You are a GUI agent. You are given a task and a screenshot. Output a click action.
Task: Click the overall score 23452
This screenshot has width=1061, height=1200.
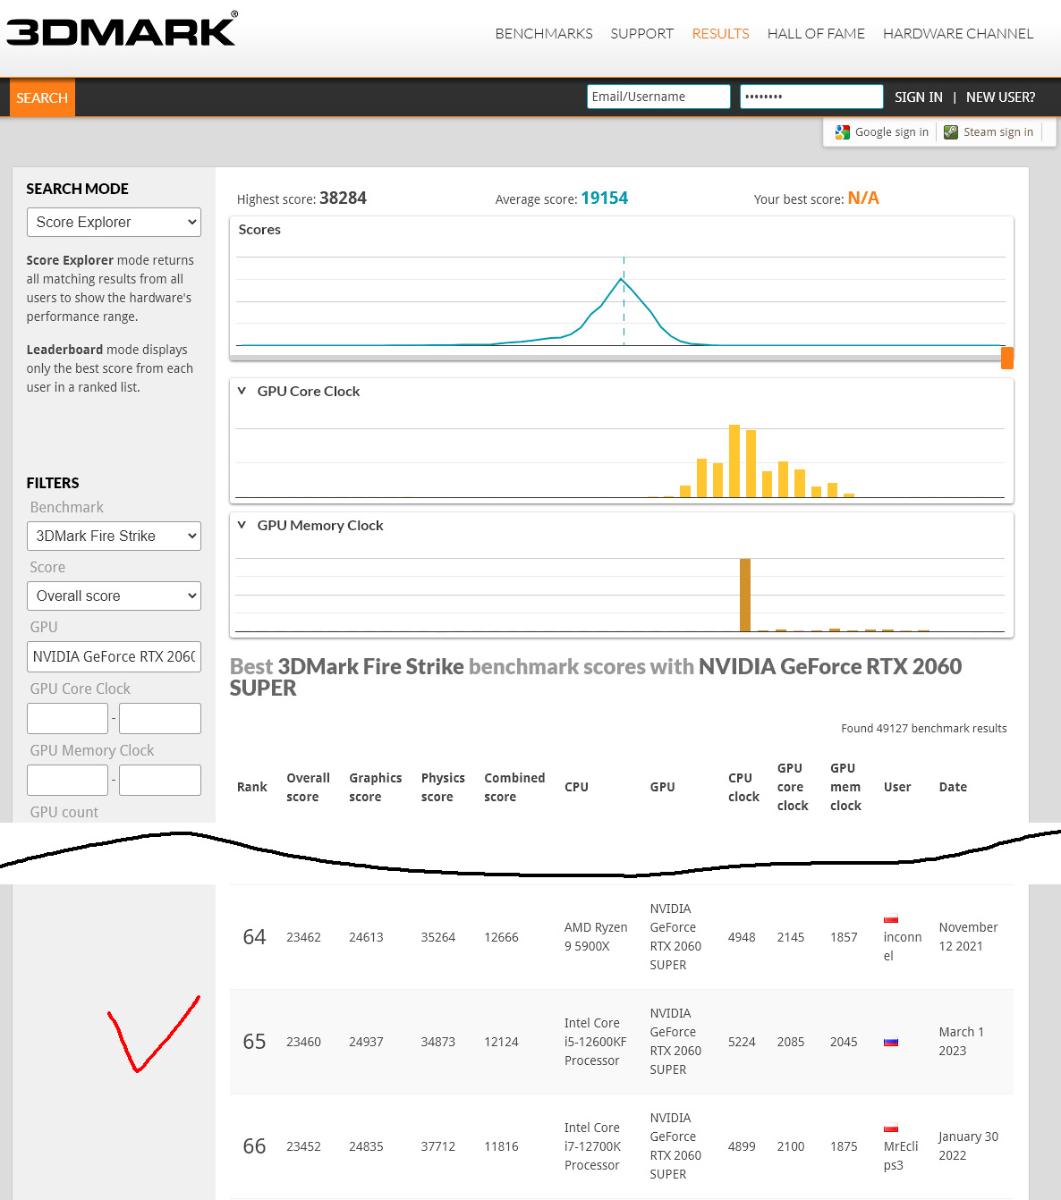[x=303, y=1148]
